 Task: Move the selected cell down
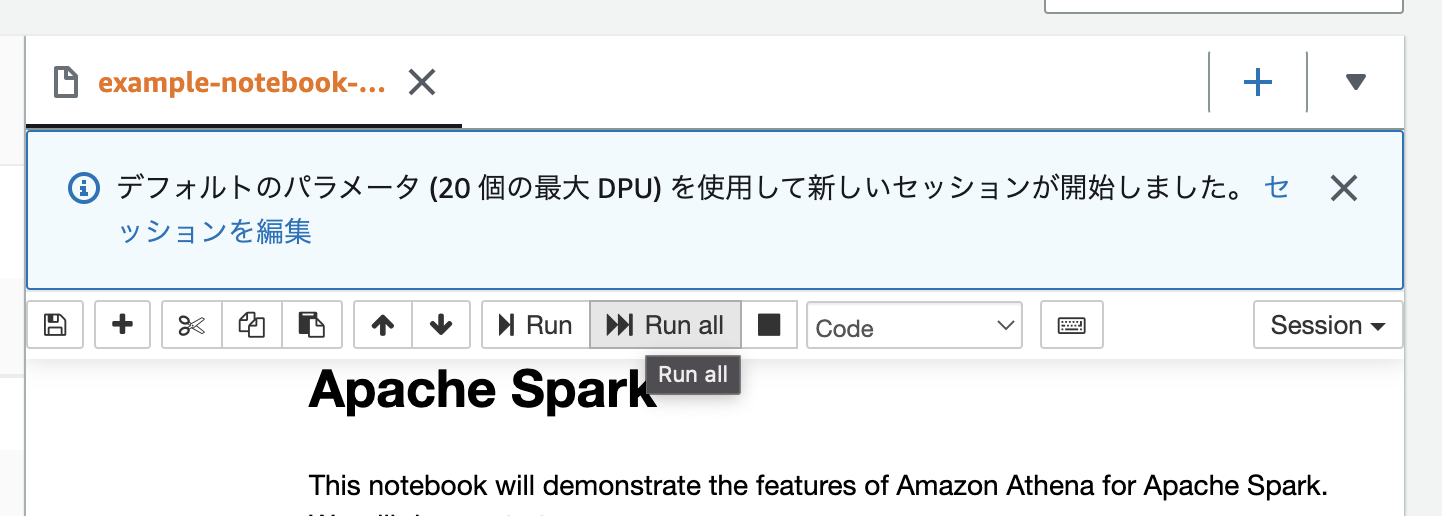pos(441,325)
